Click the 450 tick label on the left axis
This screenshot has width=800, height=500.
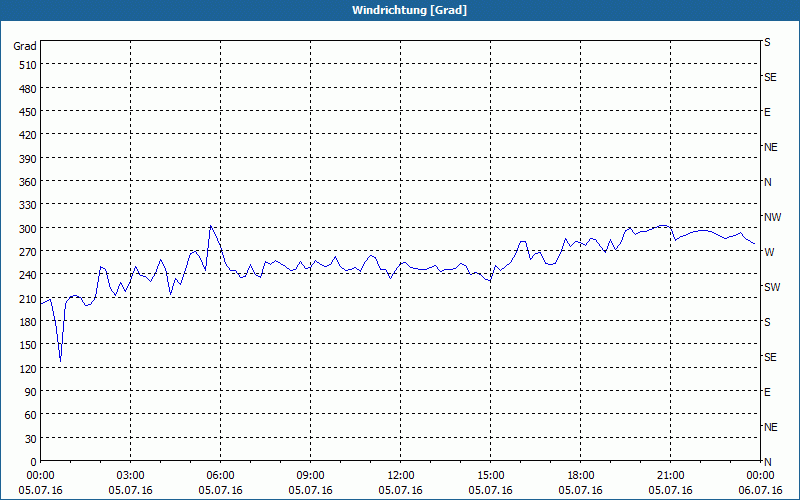point(29,112)
